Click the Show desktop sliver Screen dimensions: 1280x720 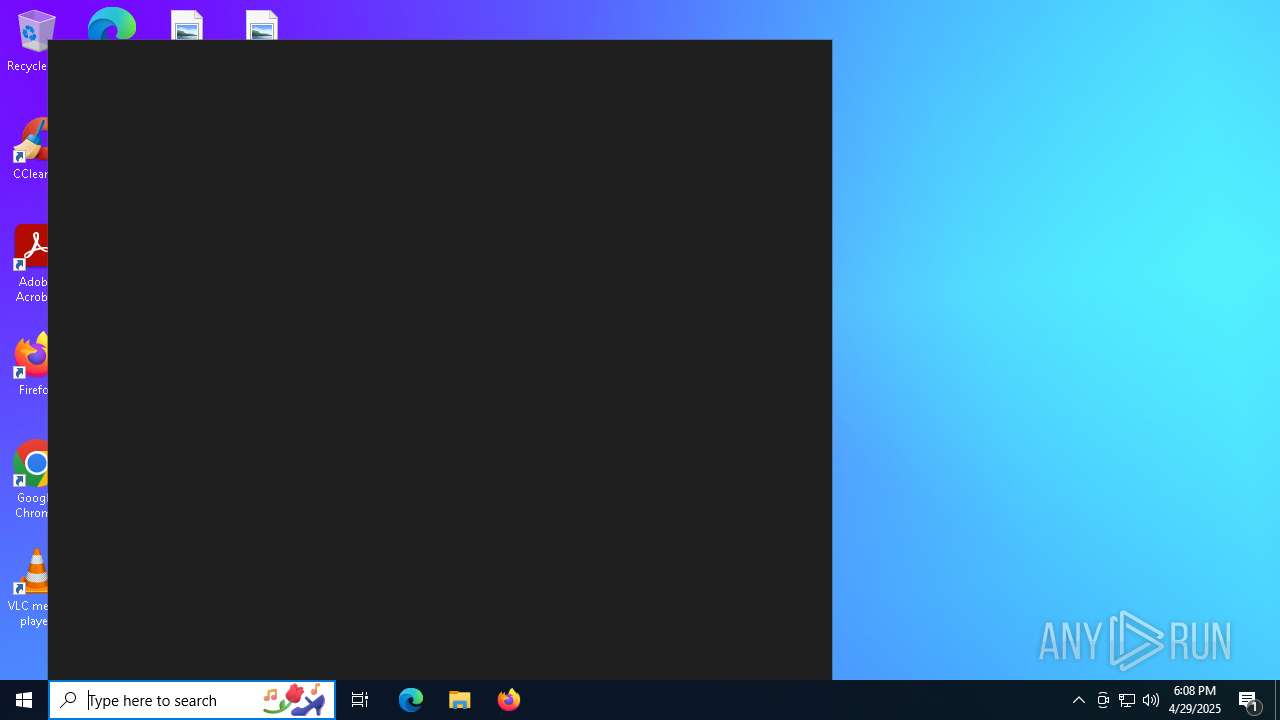point(1277,700)
